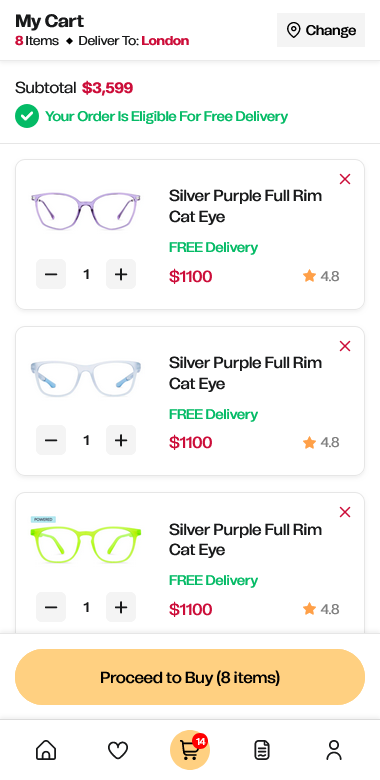Decrease quantity of blue glasses

coord(51,440)
